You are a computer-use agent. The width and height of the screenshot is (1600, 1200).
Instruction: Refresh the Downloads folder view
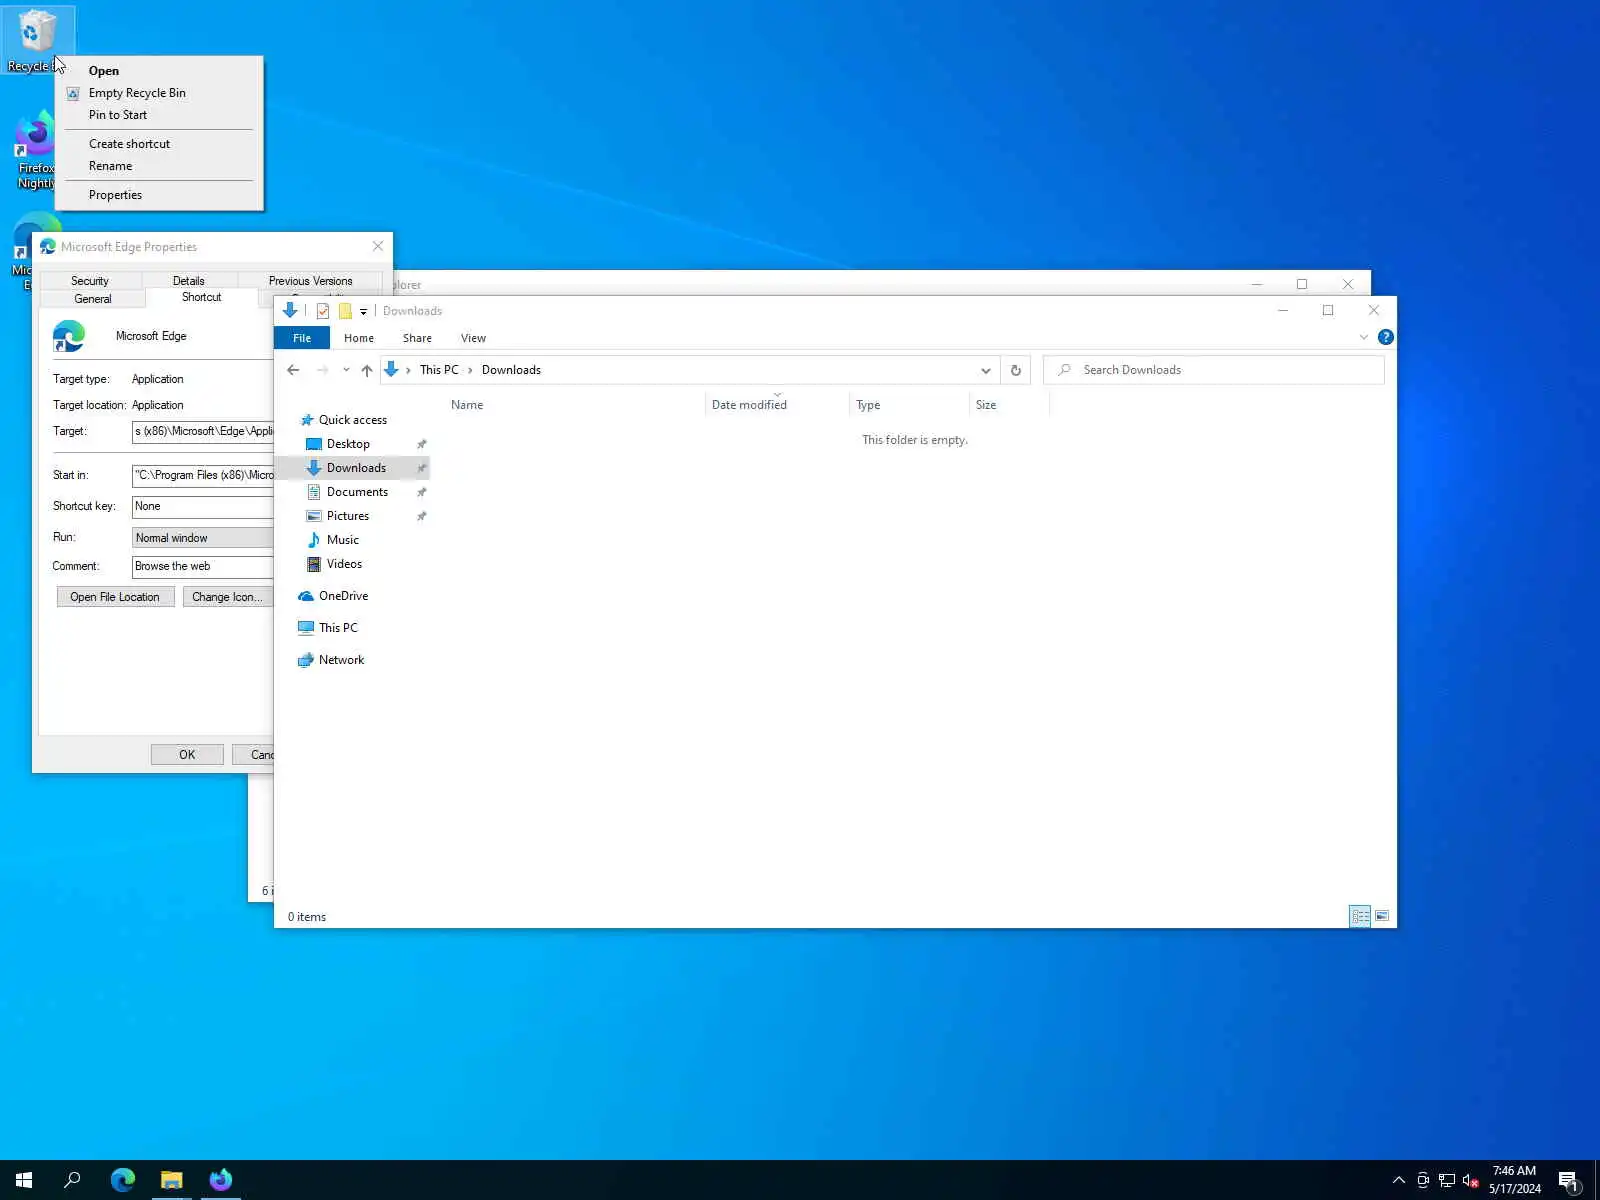click(x=1015, y=370)
